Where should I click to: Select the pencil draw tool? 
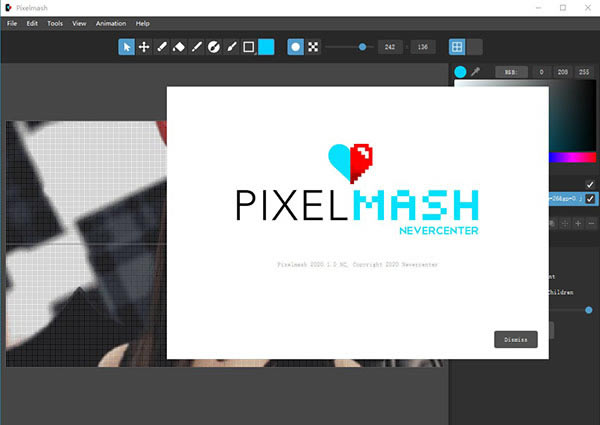click(161, 47)
